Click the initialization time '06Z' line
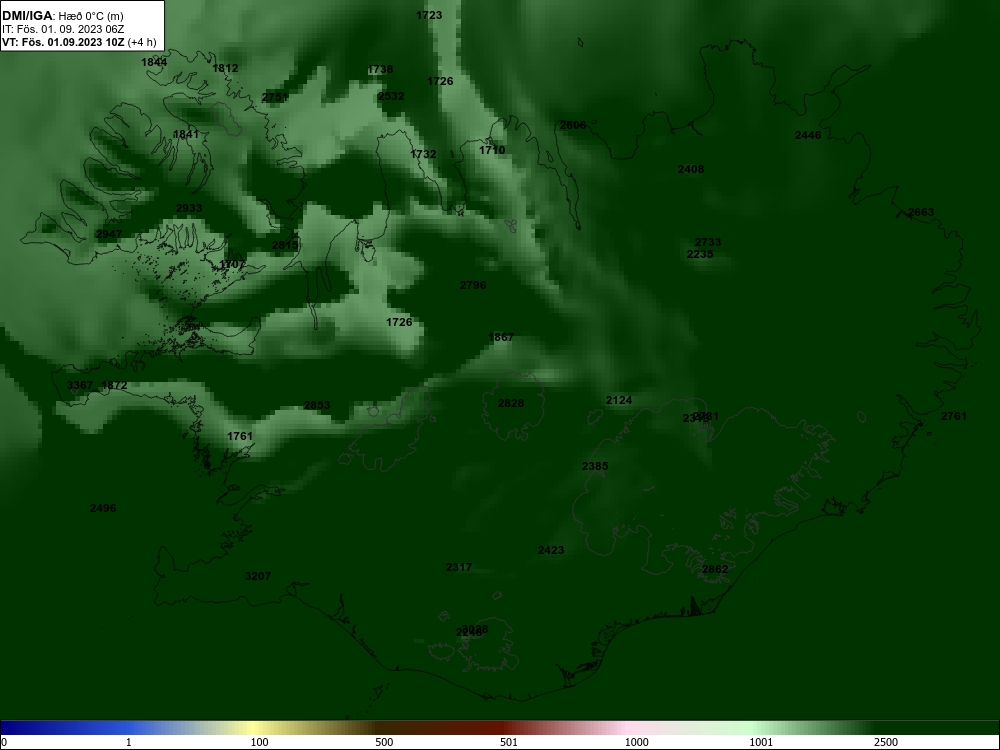The width and height of the screenshot is (1000, 750). (61, 29)
